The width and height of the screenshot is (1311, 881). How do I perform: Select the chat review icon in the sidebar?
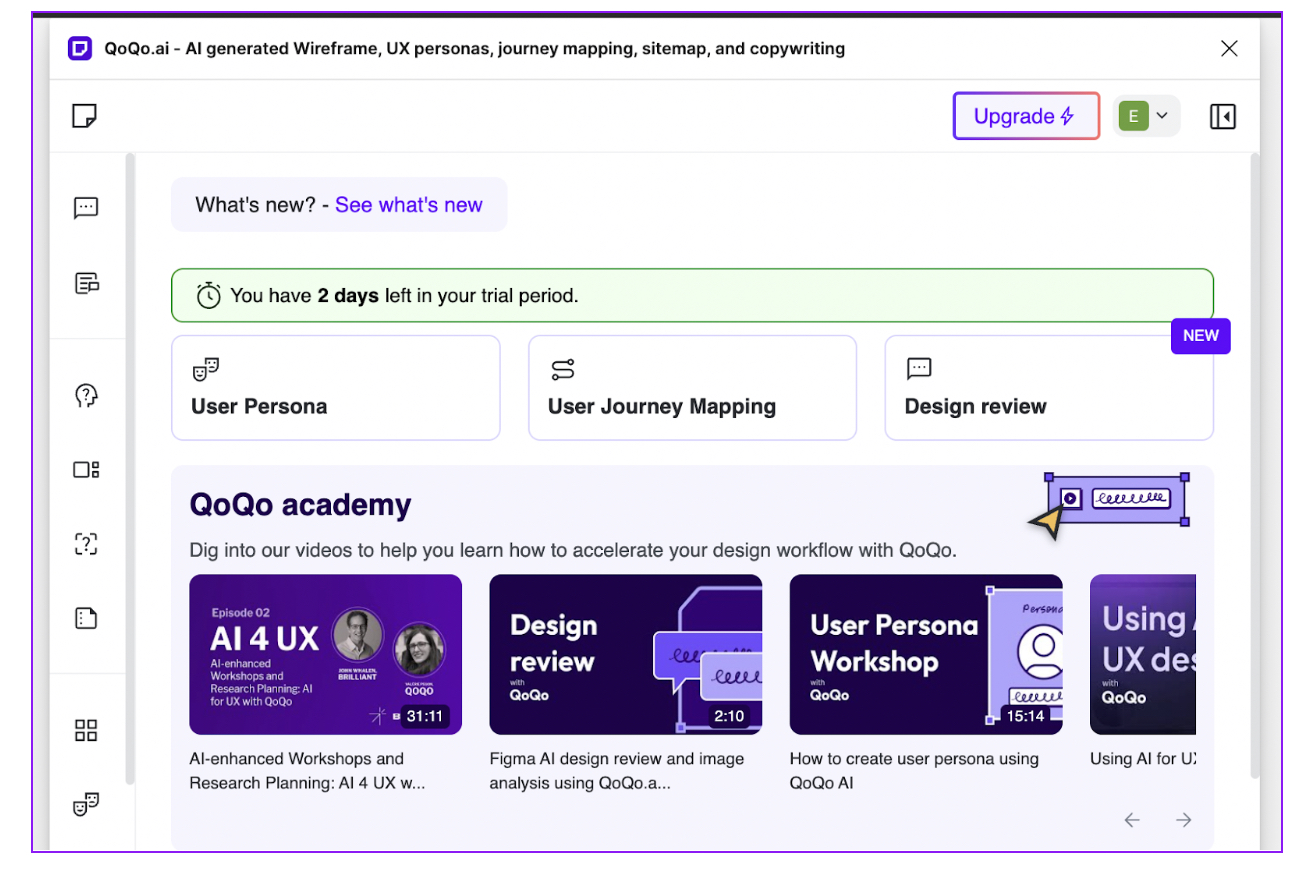tap(85, 207)
